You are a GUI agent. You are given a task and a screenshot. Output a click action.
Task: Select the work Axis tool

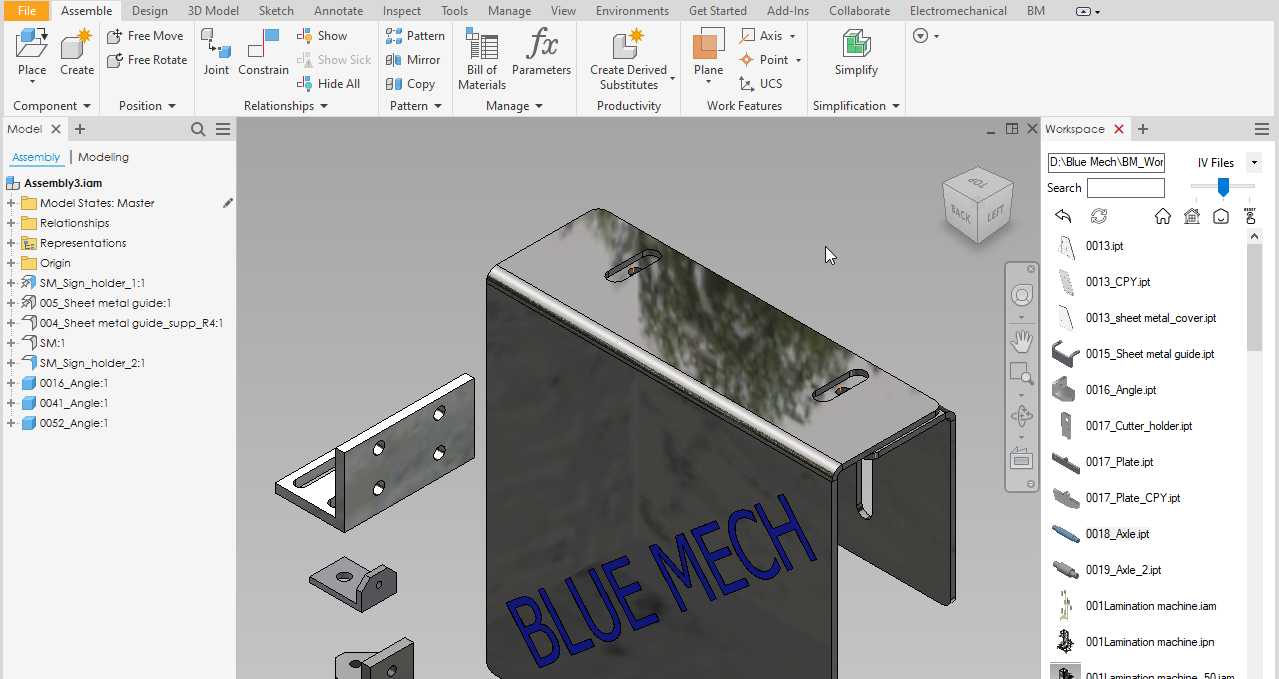[x=762, y=36]
